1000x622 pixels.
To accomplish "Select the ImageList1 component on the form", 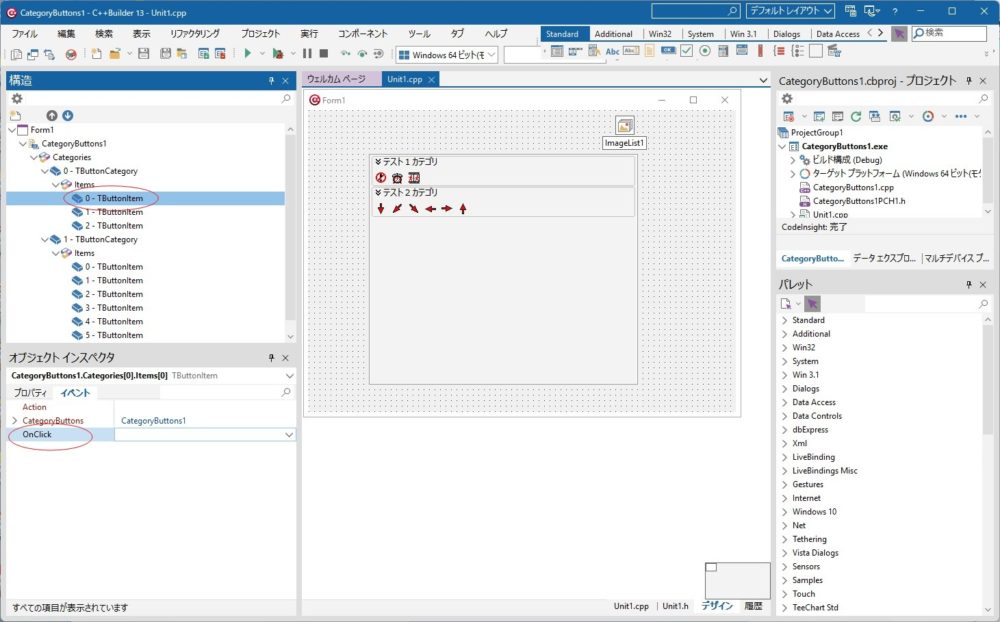I will [625, 126].
